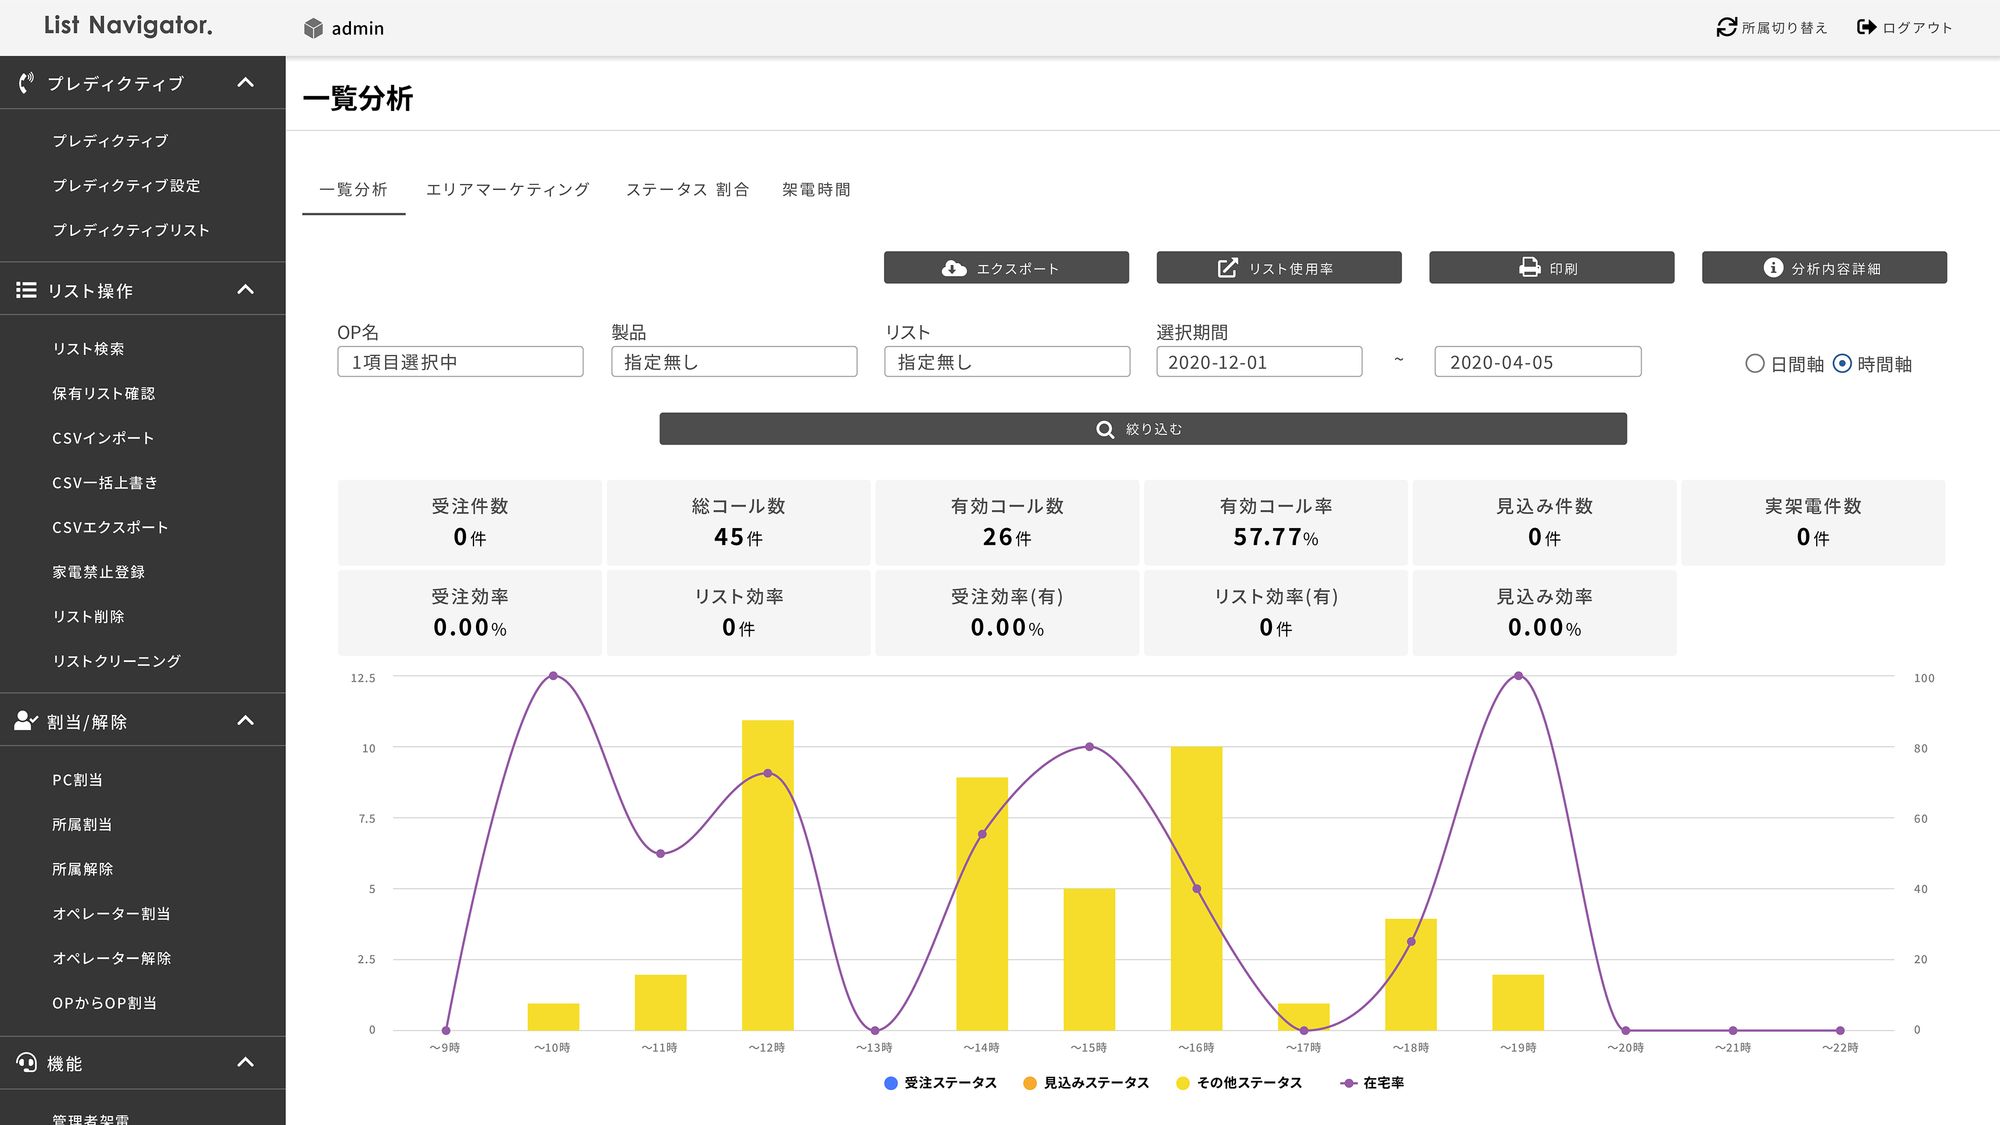Open PC割当 in the sidebar
The height and width of the screenshot is (1125, 2000).
(77, 780)
